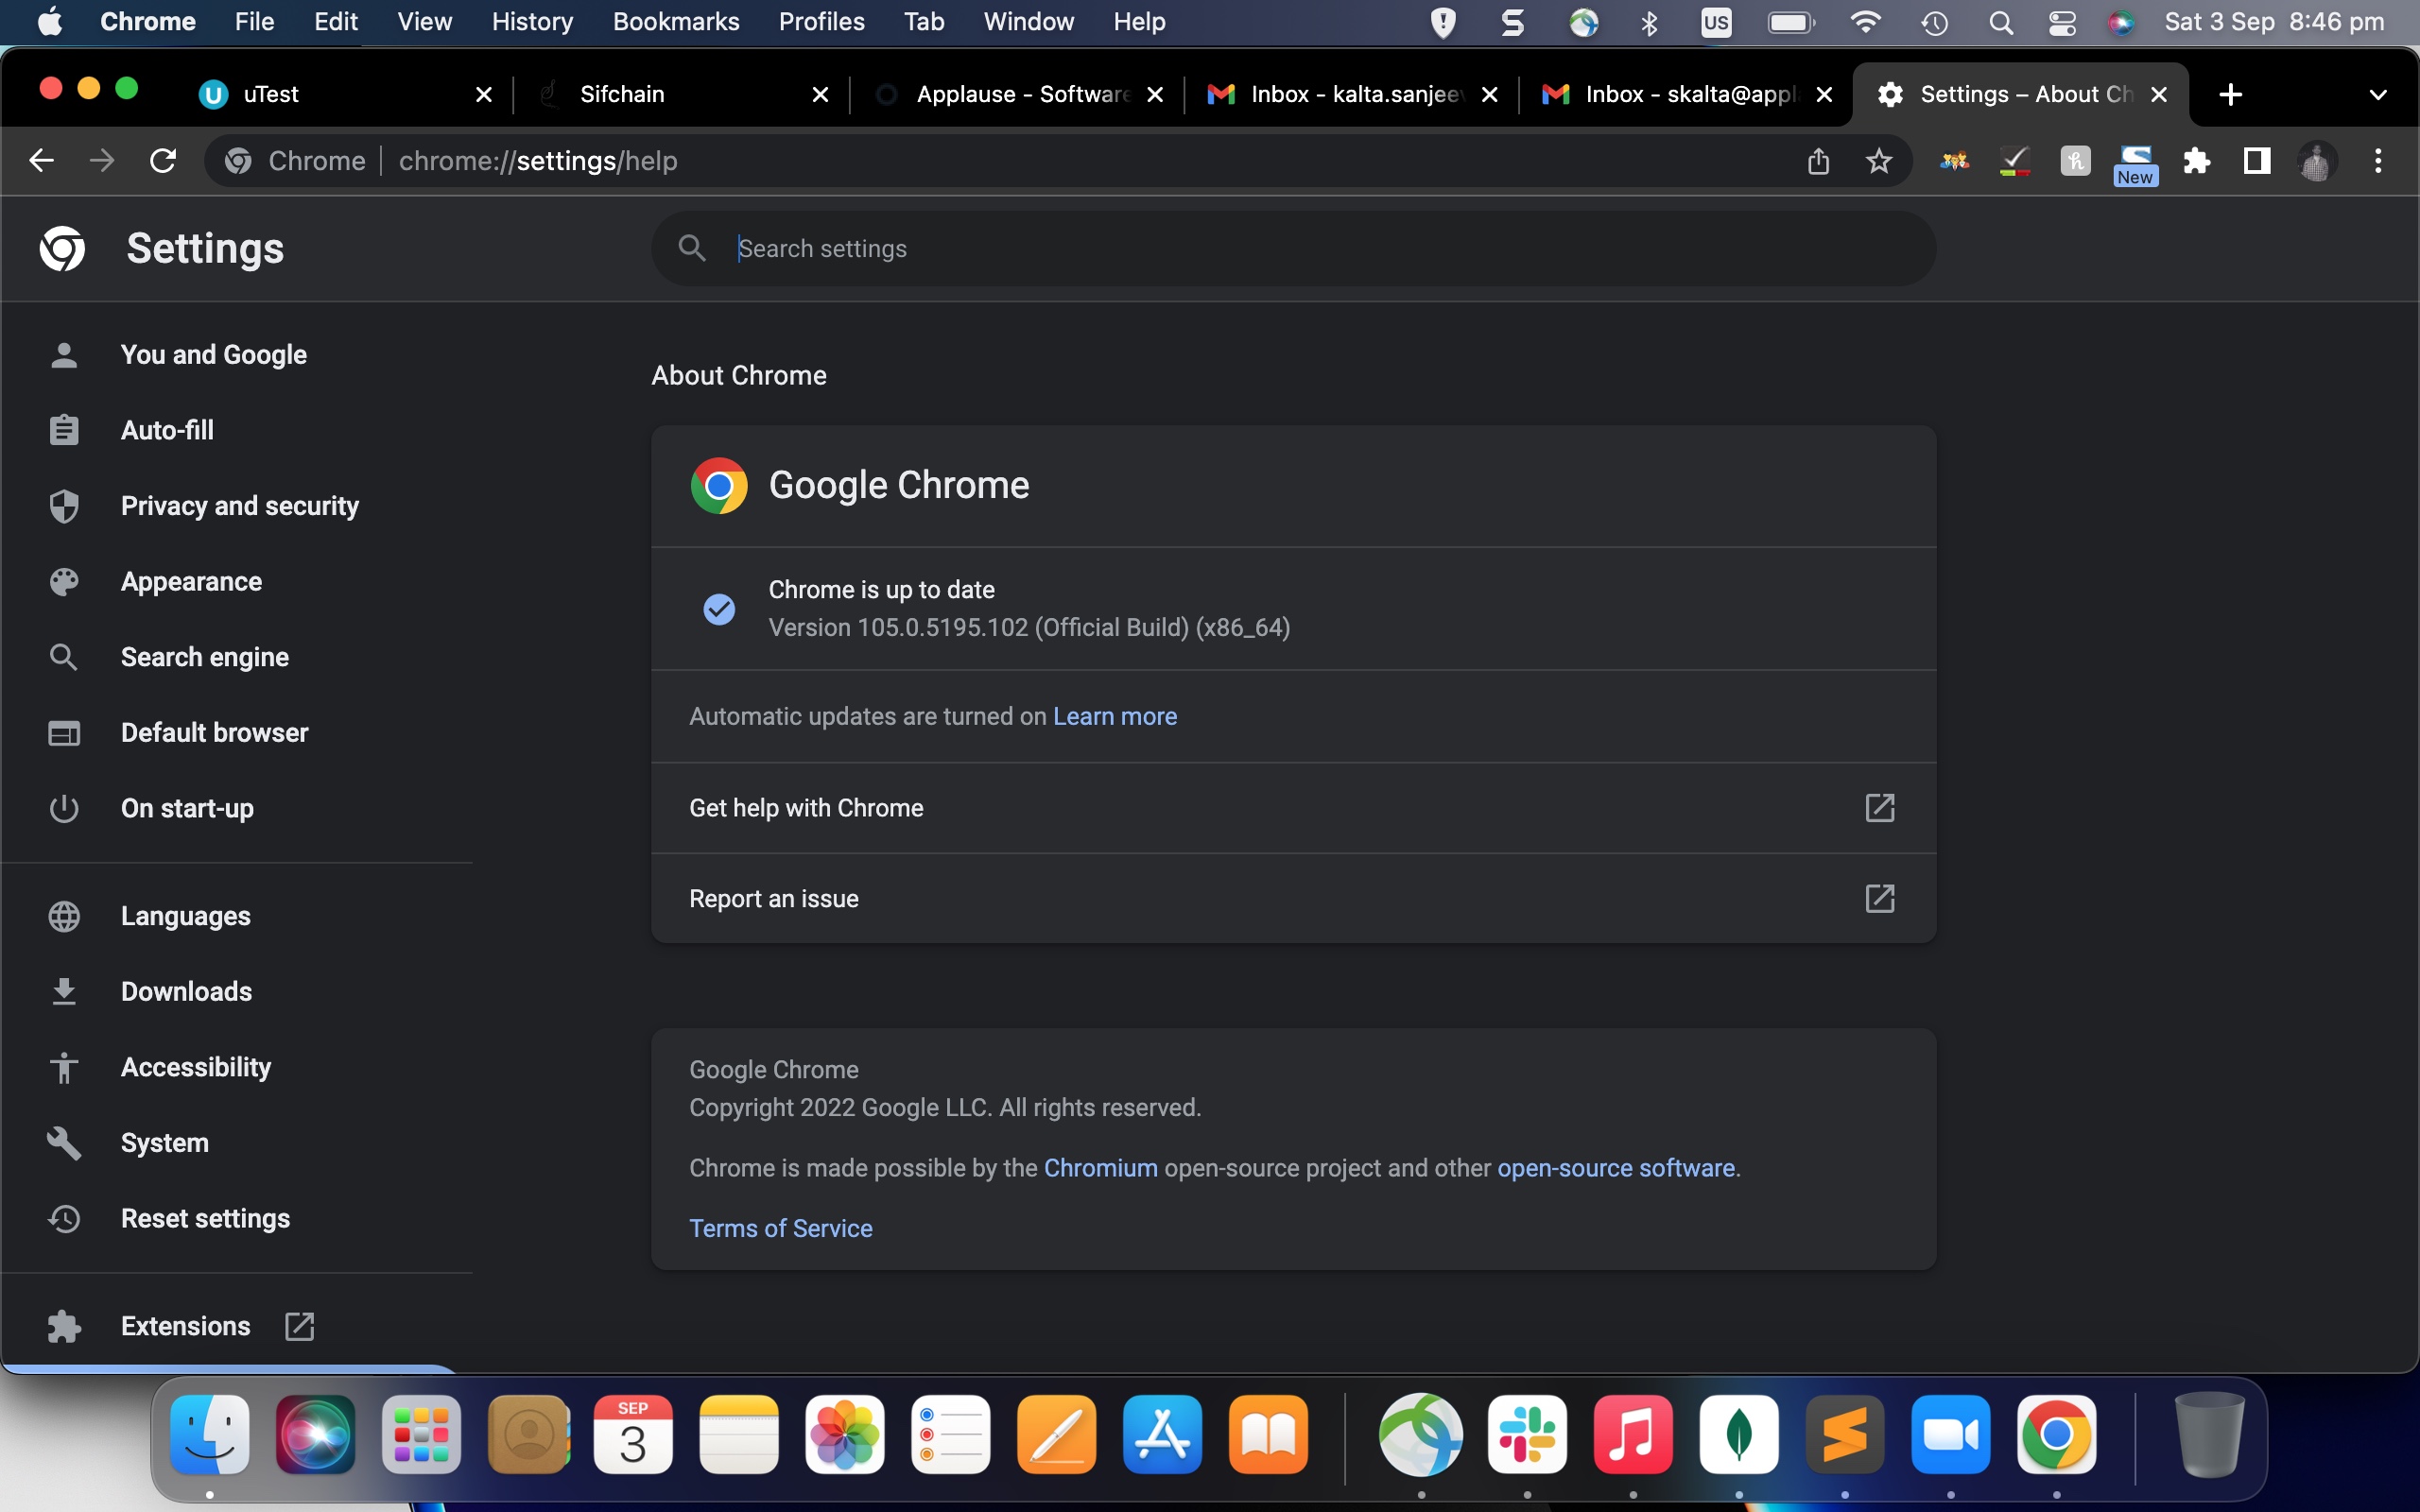Open MongoDB Compass from dock
The width and height of the screenshot is (2420, 1512).
click(x=1738, y=1435)
